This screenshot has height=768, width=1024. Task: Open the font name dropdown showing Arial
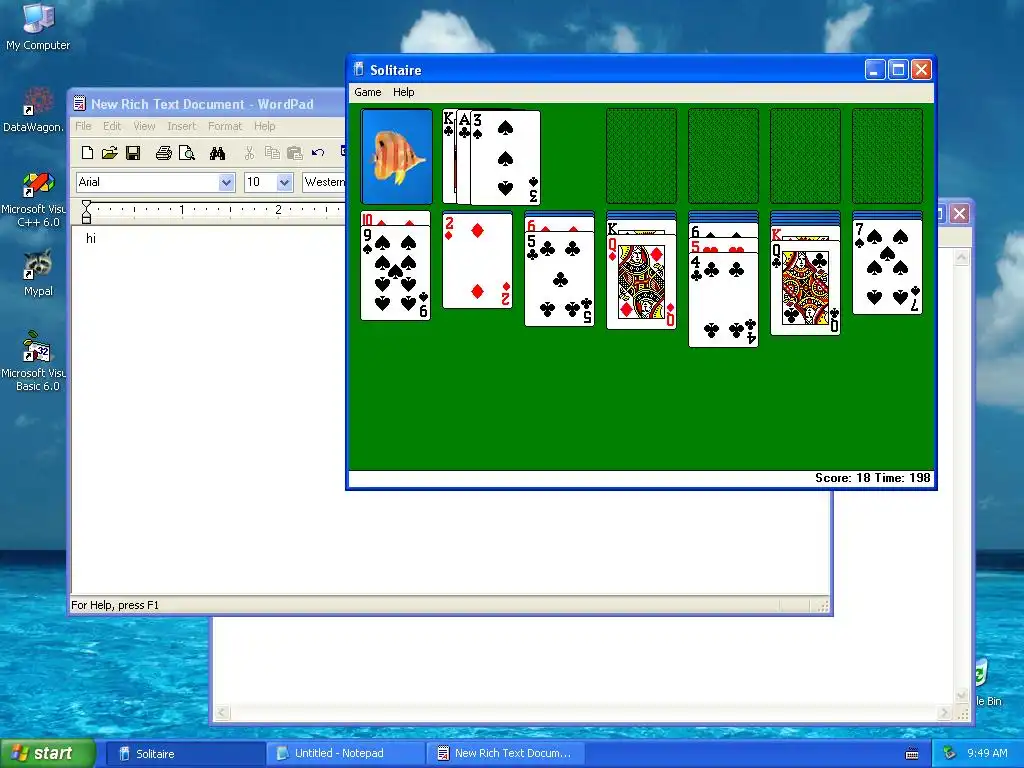(227, 182)
